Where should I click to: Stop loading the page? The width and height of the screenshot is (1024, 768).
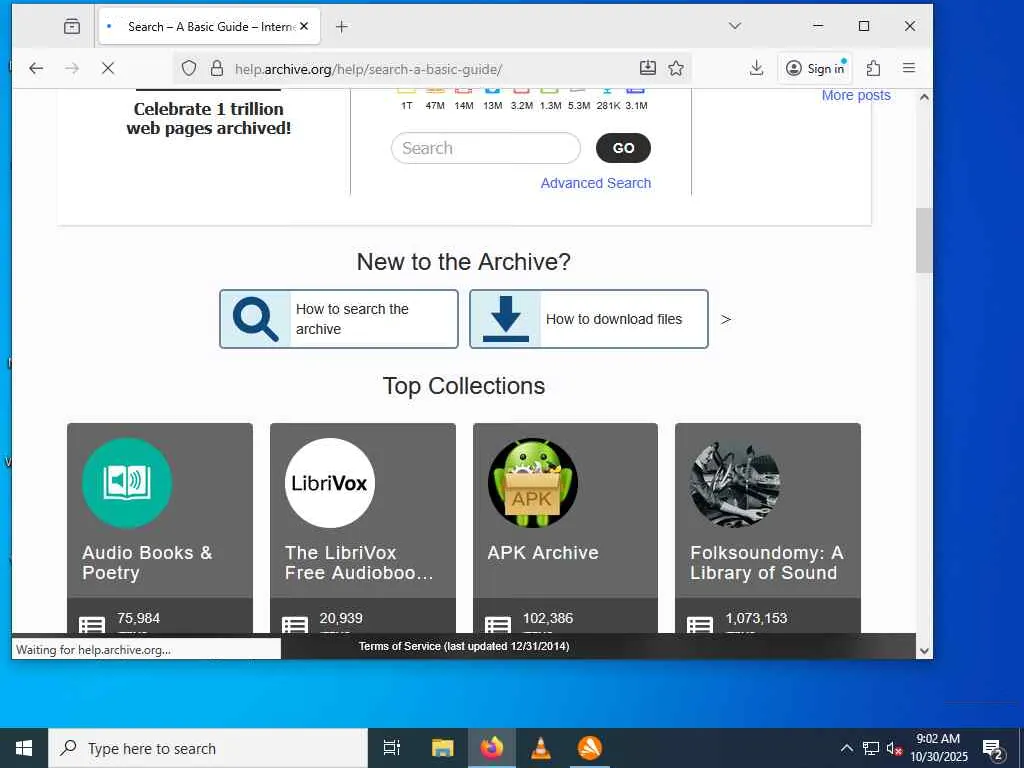click(x=108, y=69)
